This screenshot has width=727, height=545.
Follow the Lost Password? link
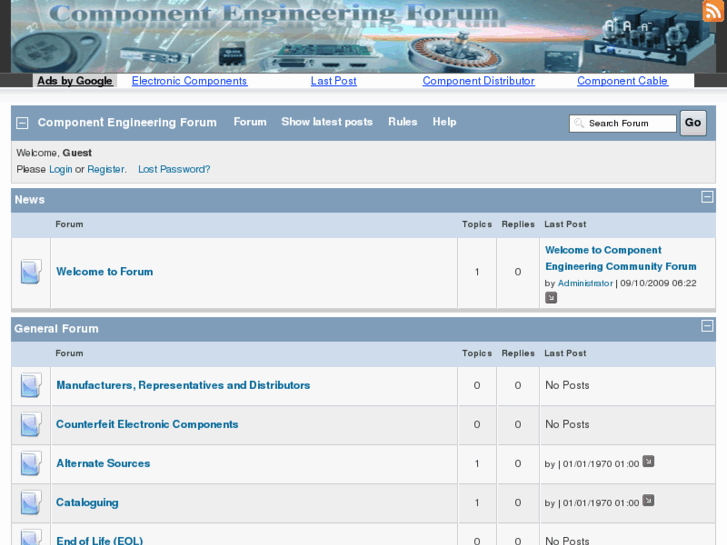[x=174, y=170]
